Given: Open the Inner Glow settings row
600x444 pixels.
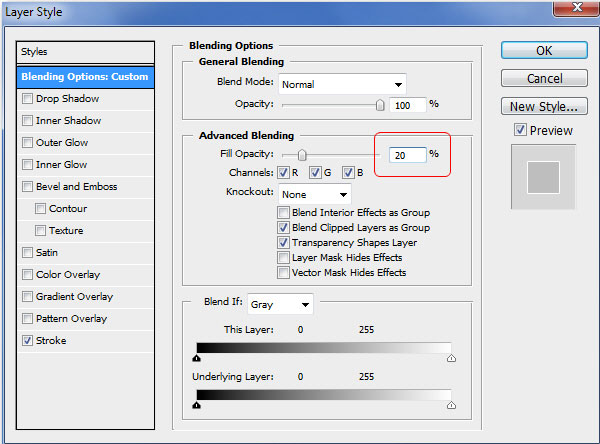Looking at the screenshot, I should pos(85,165).
